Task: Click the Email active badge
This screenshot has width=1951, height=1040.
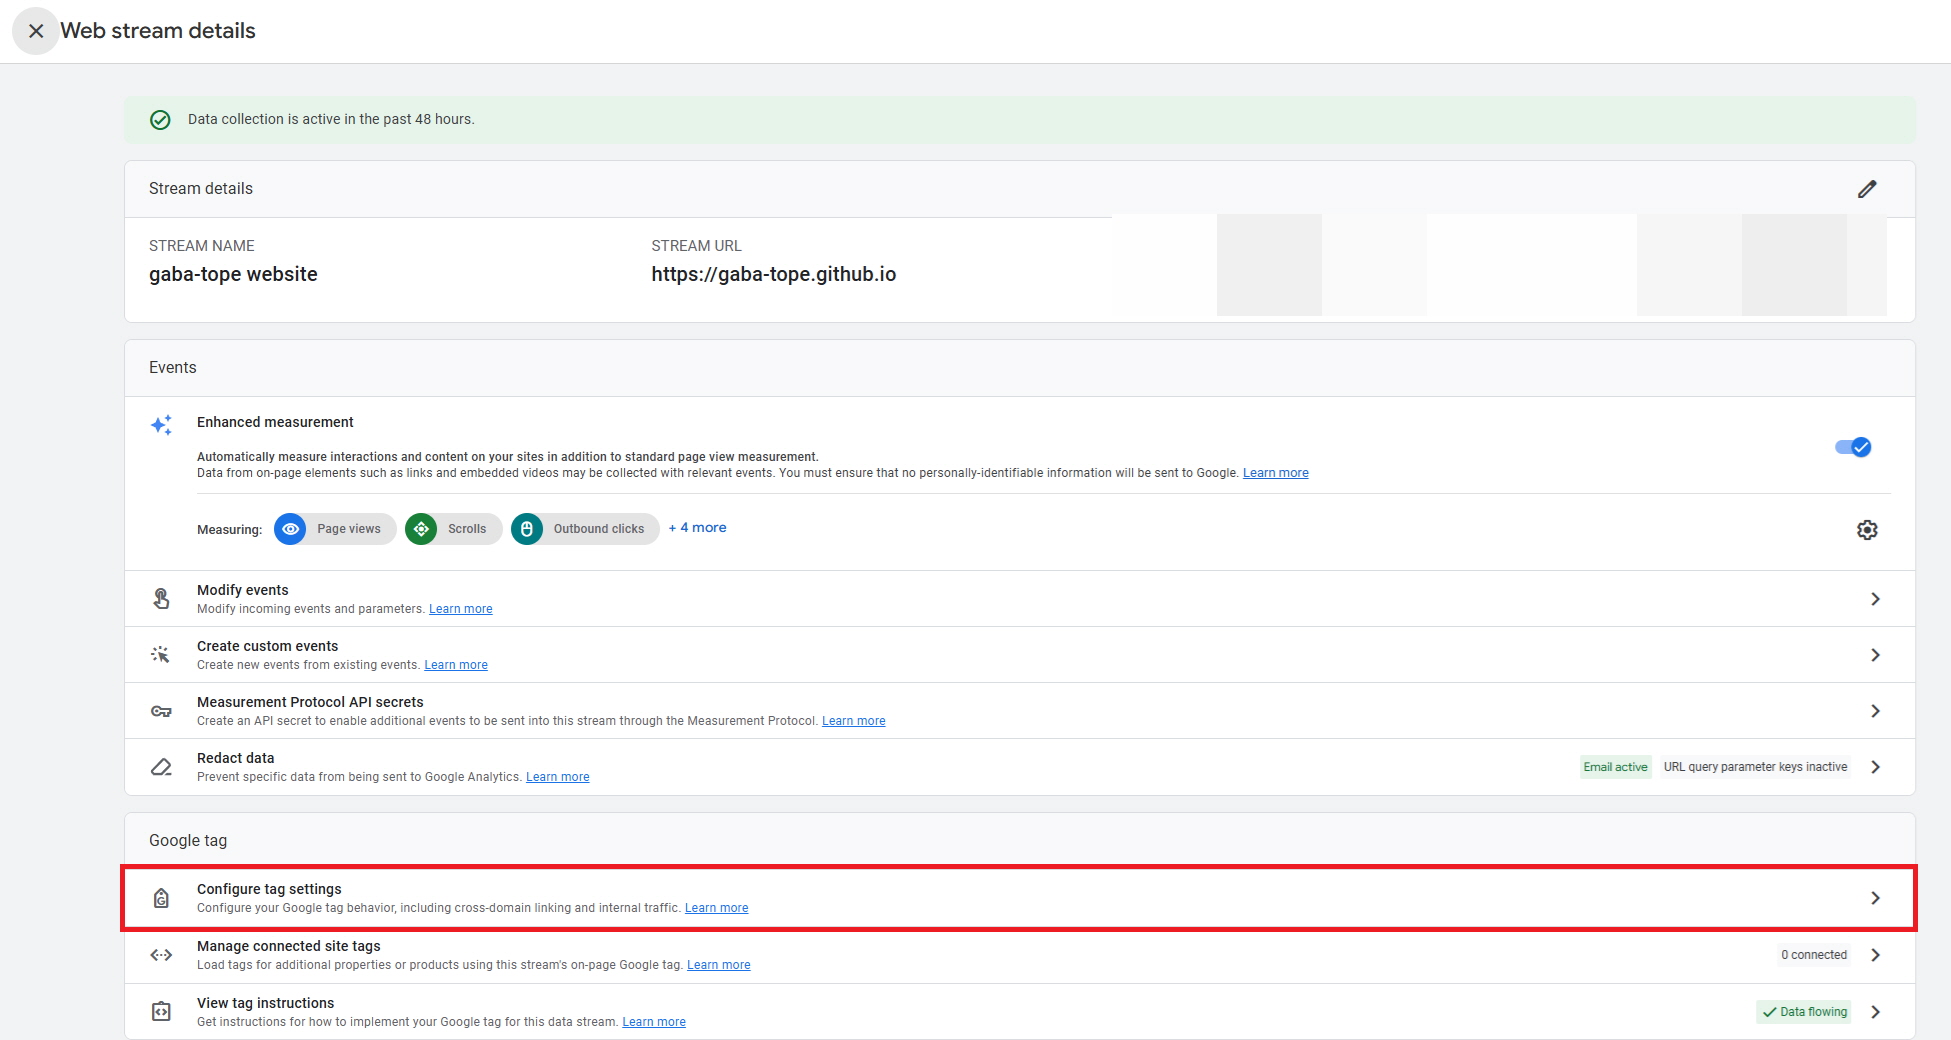Action: [1615, 767]
